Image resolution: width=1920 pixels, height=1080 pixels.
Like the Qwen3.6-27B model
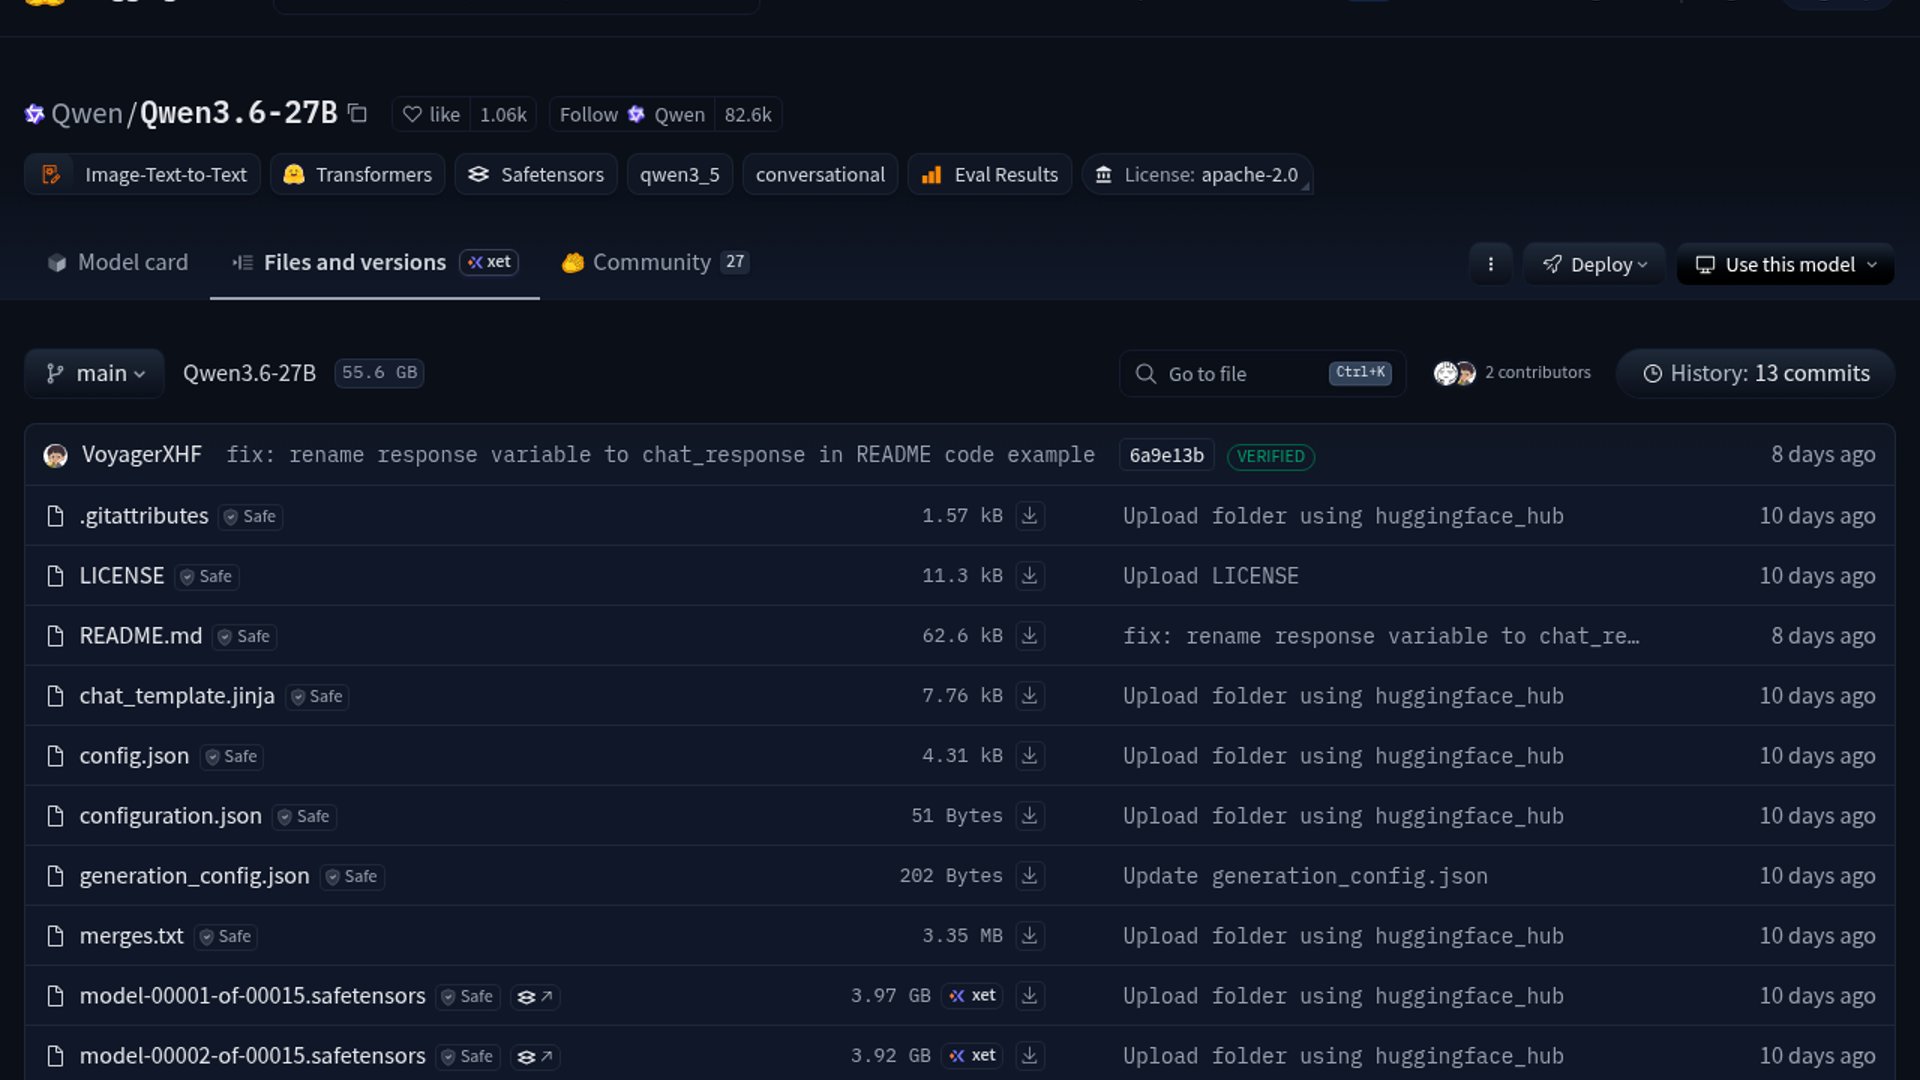pos(431,115)
